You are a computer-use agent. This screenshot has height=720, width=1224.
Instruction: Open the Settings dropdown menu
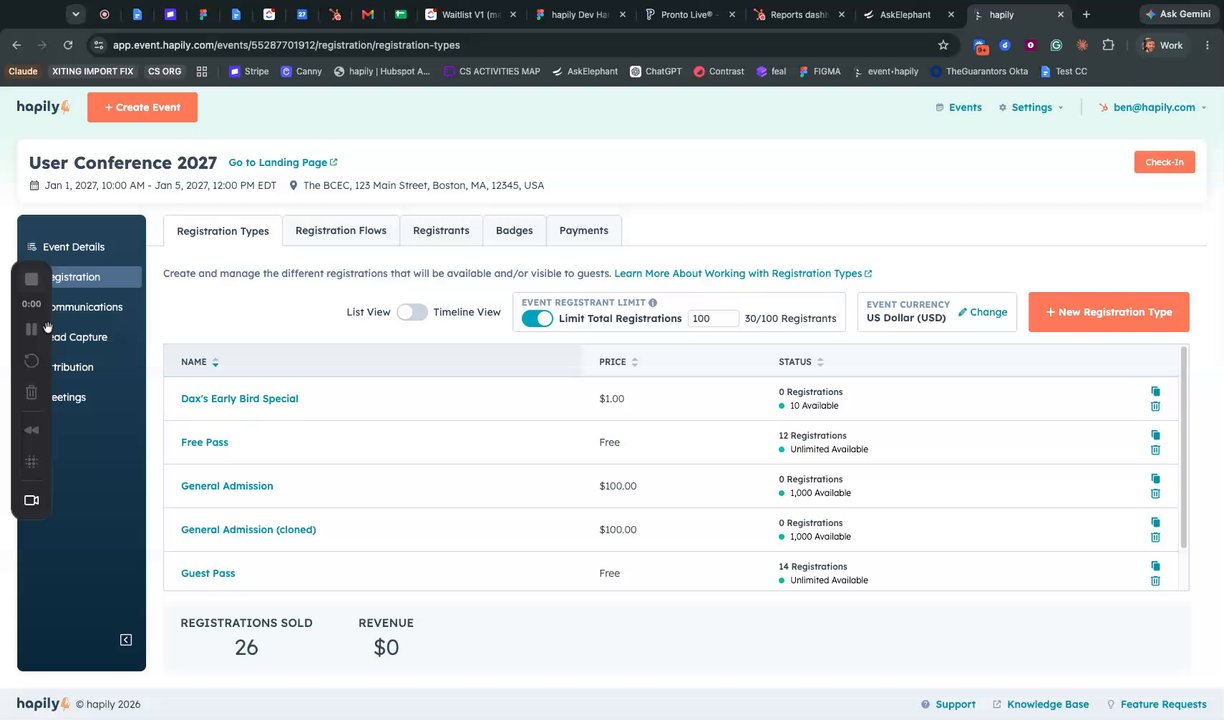(1031, 107)
